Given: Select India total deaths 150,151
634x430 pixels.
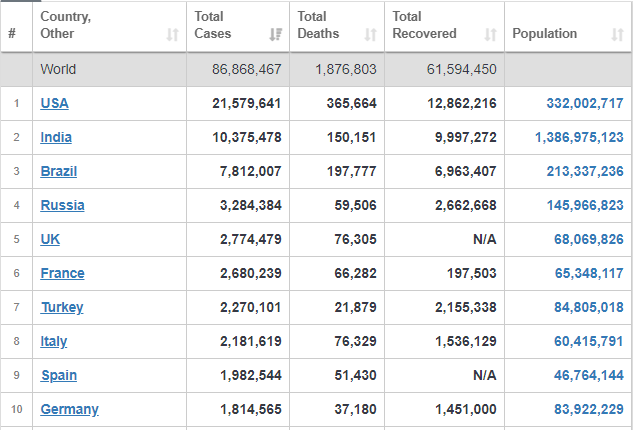Looking at the screenshot, I should (351, 137).
